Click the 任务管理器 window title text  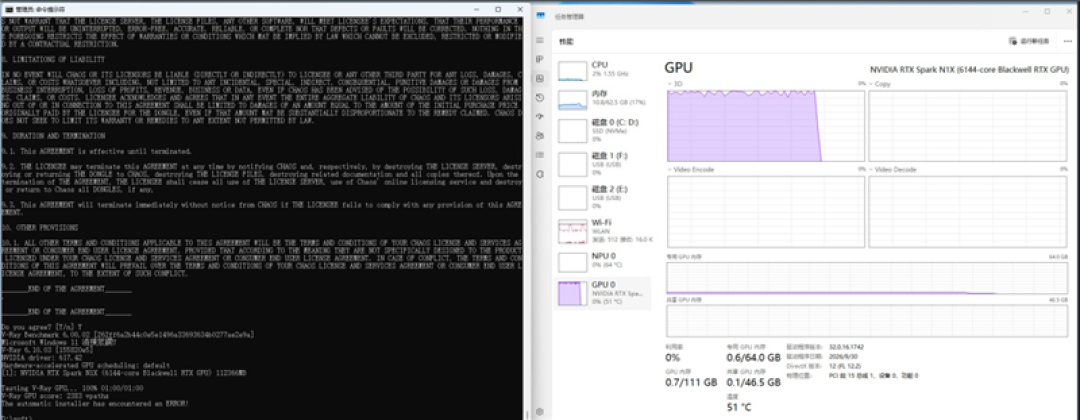[569, 15]
